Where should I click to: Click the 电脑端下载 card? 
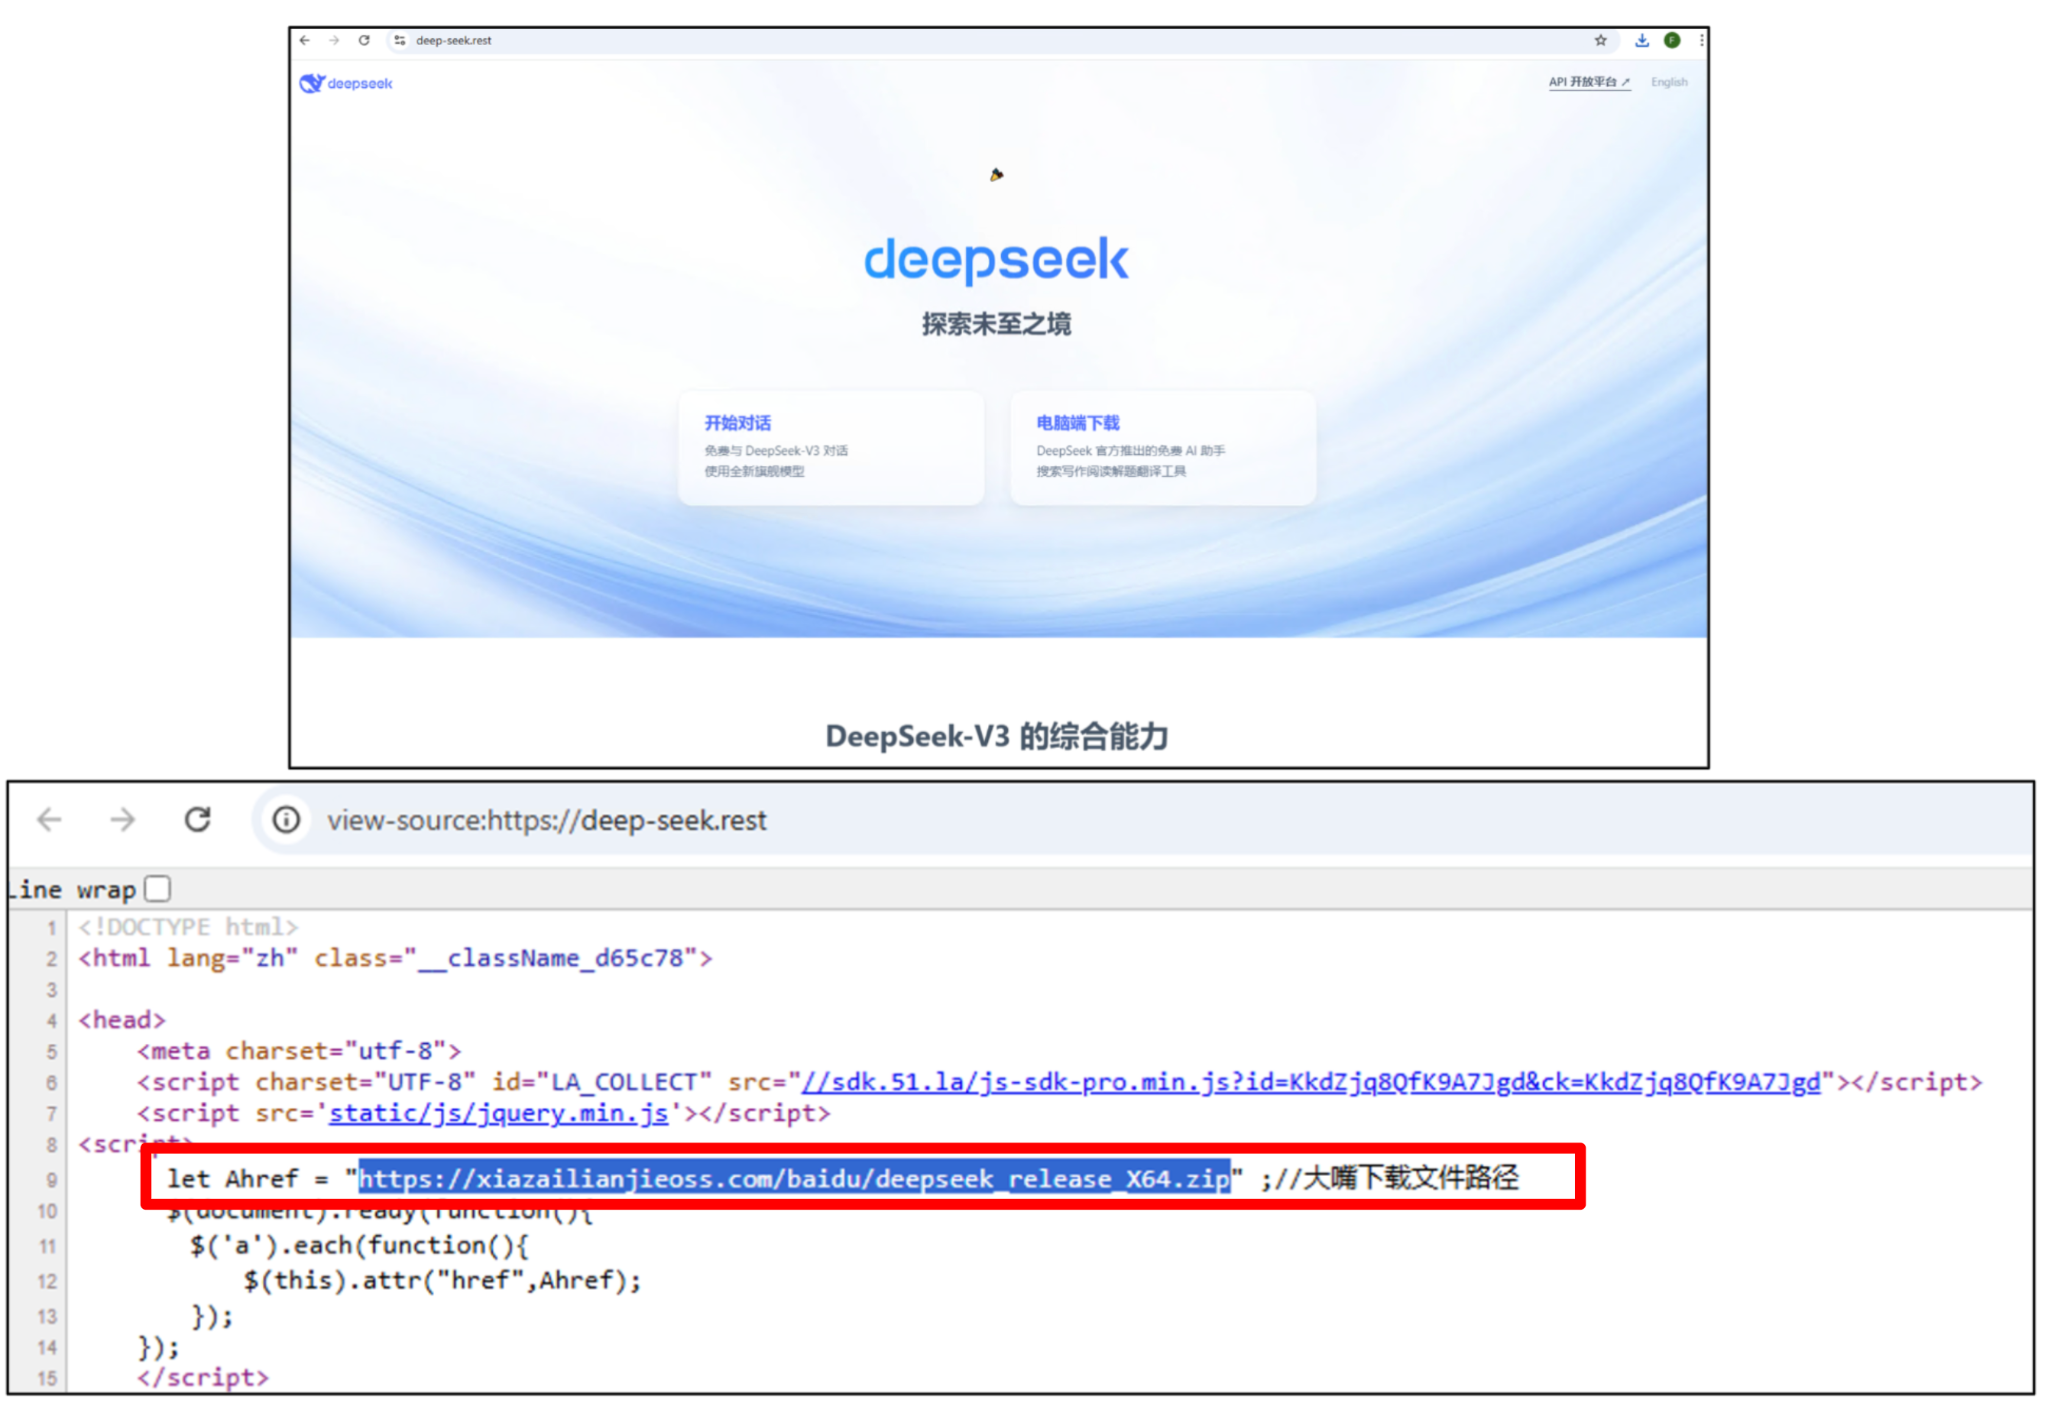pos(1163,447)
